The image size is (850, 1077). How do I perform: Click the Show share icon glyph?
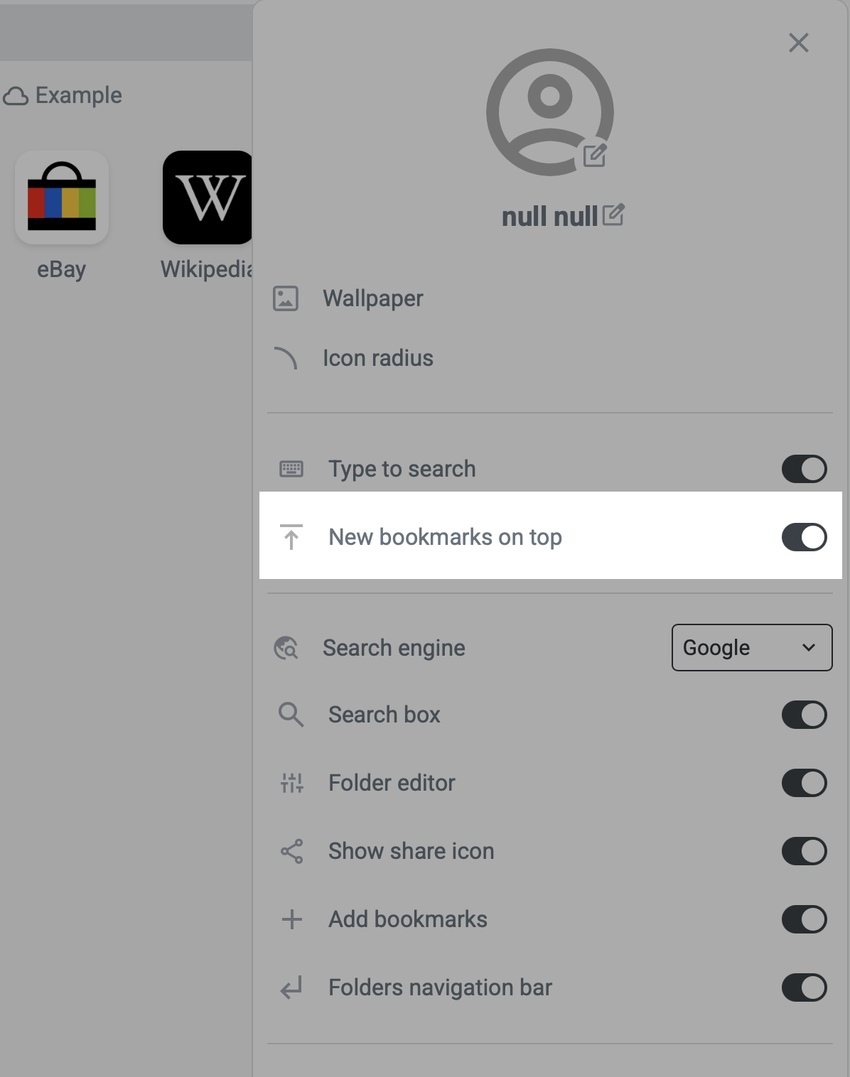point(291,851)
